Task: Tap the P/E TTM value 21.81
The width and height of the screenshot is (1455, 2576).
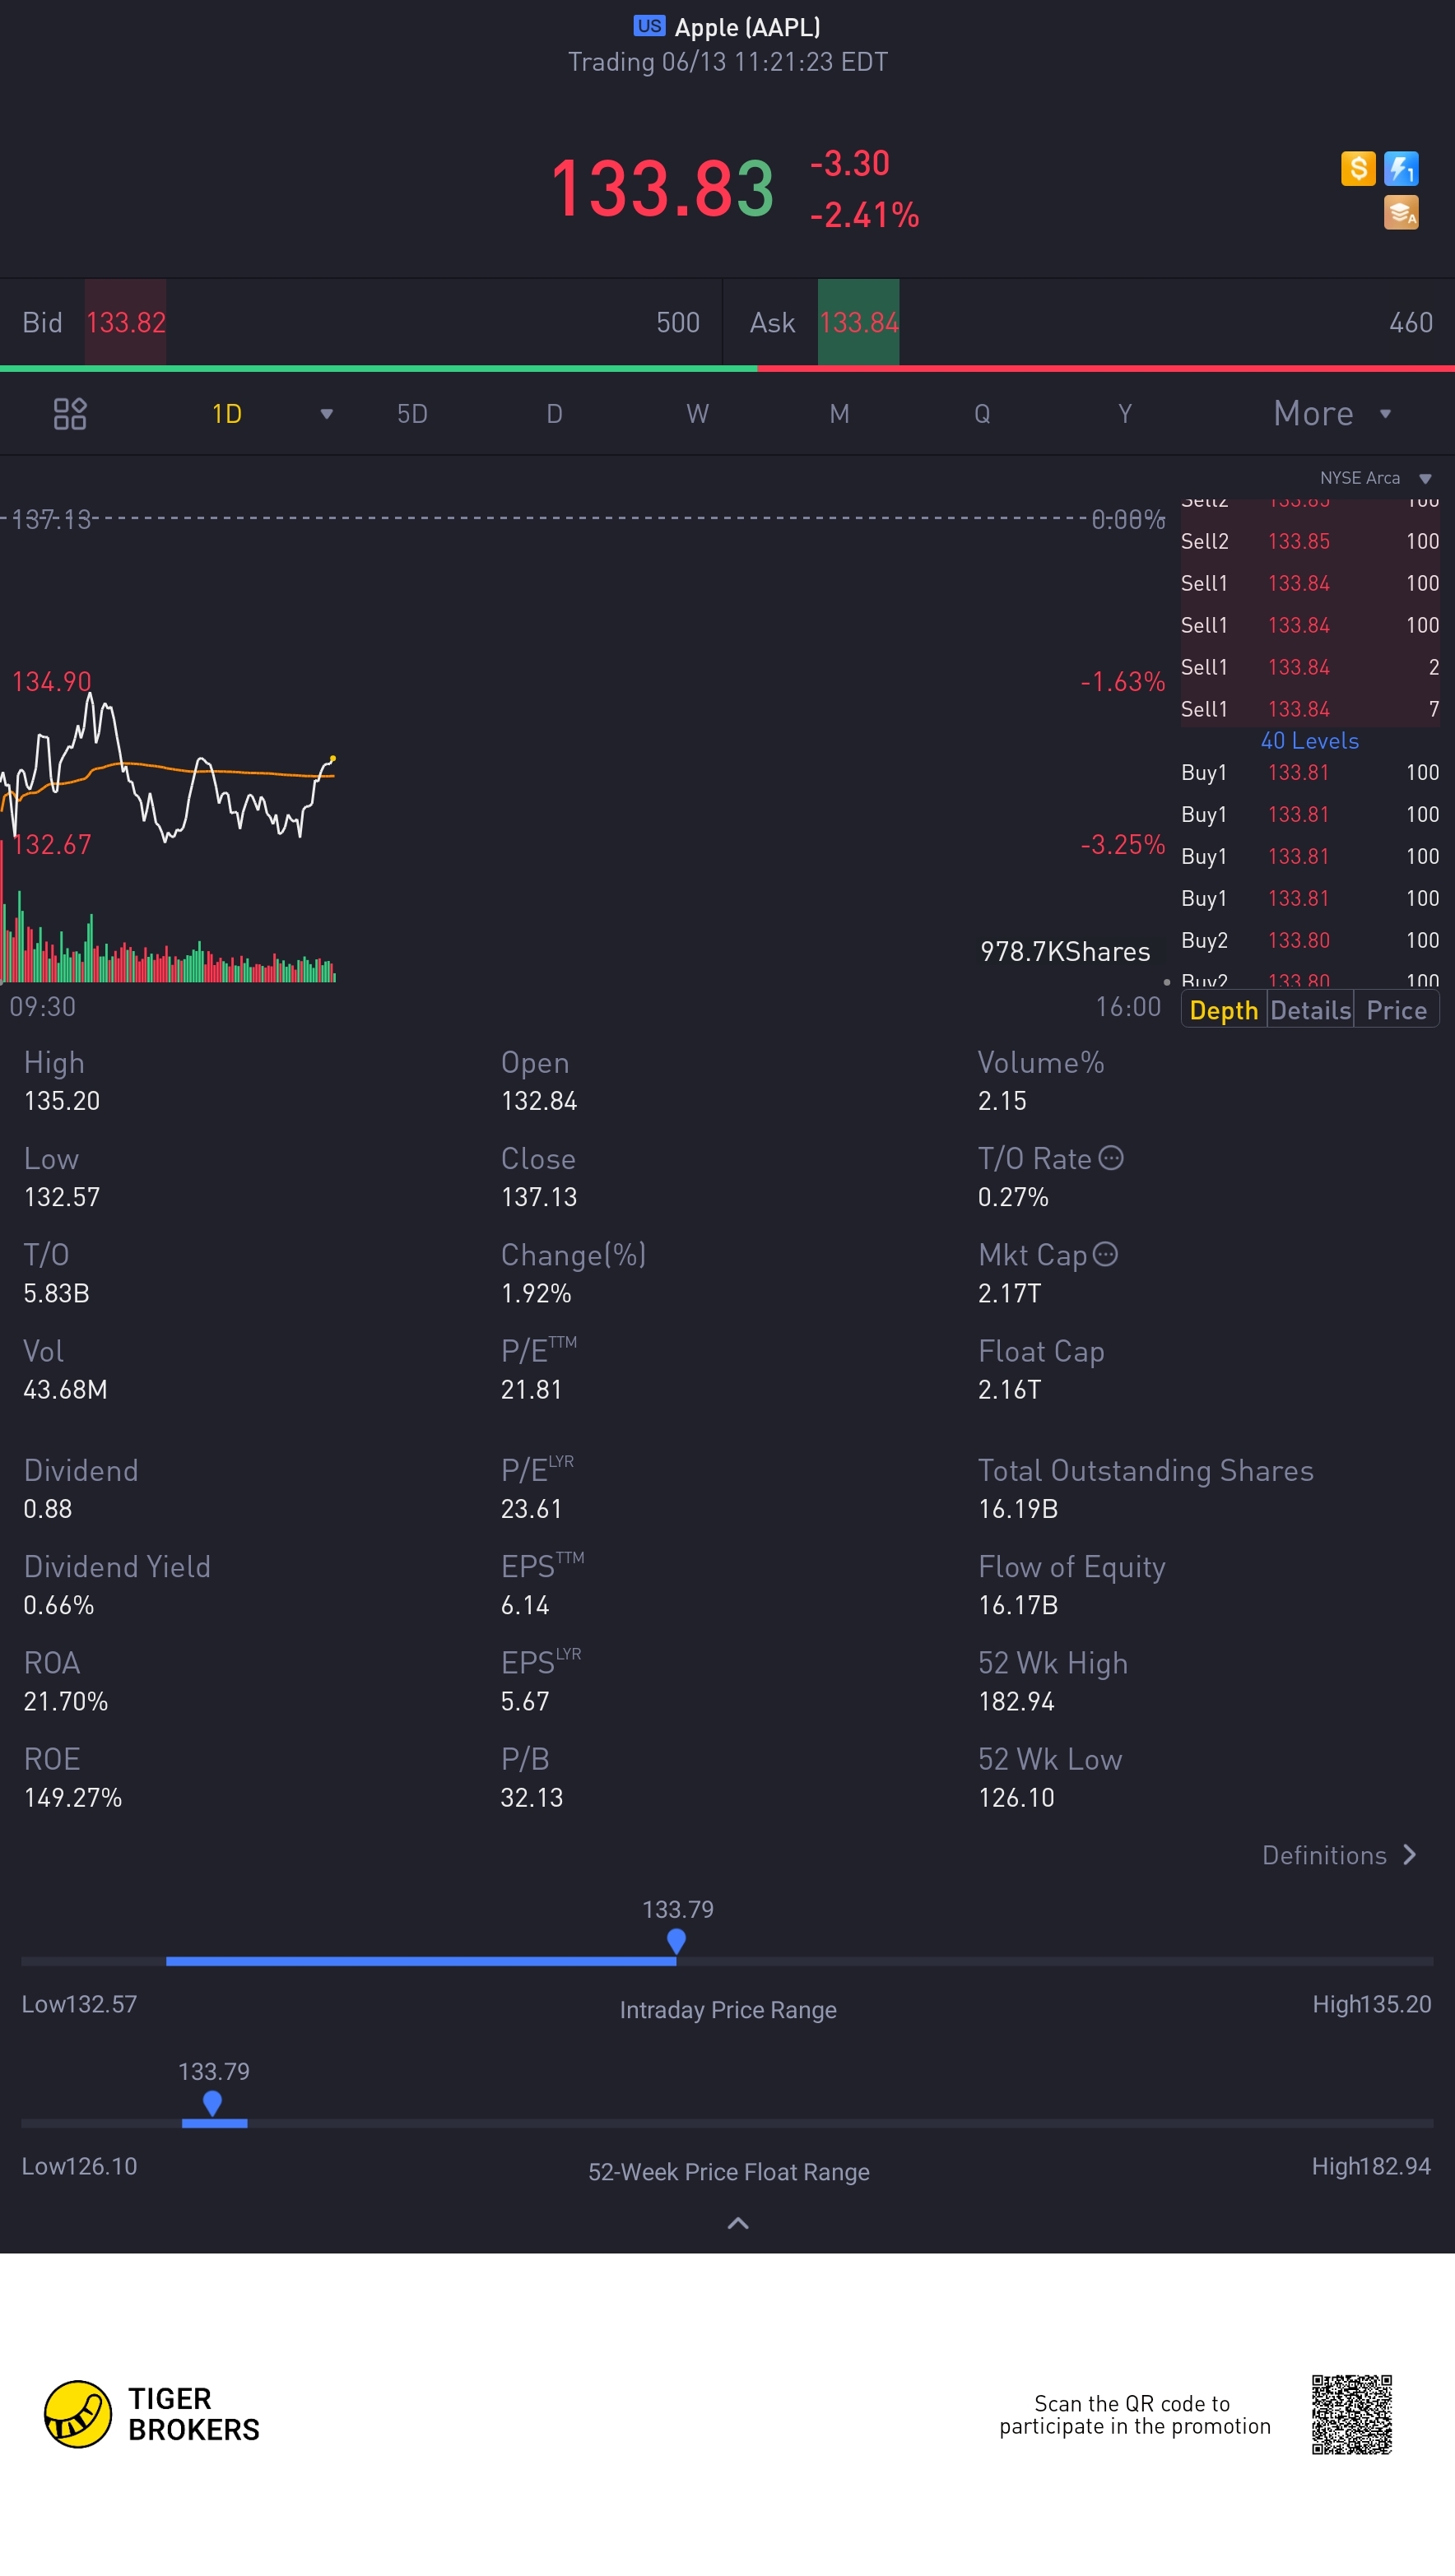Action: coord(531,1389)
